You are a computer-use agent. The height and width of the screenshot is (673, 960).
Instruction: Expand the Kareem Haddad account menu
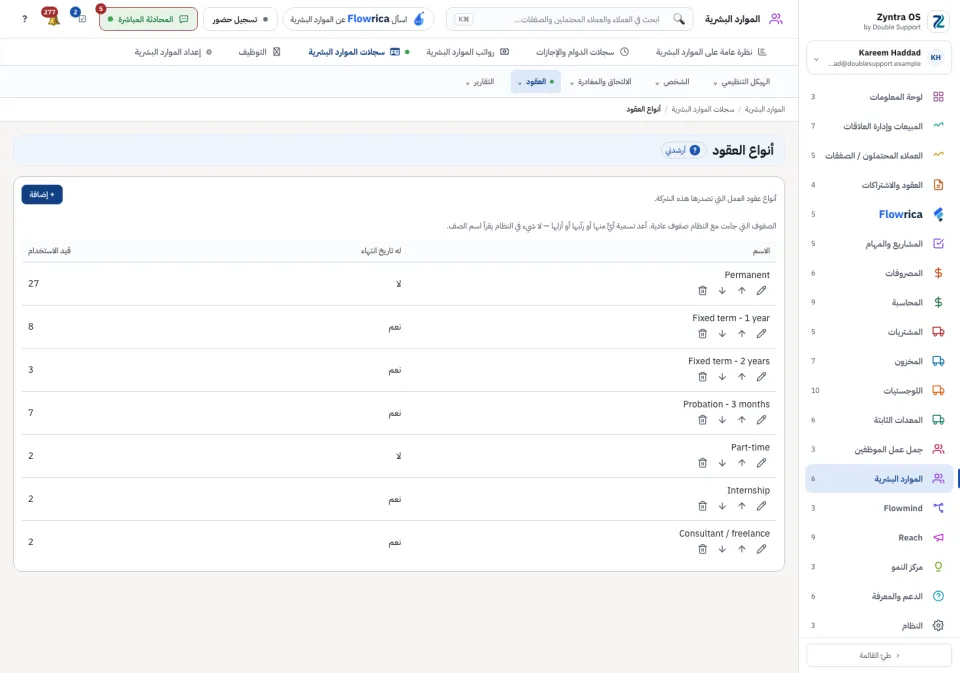click(x=878, y=58)
